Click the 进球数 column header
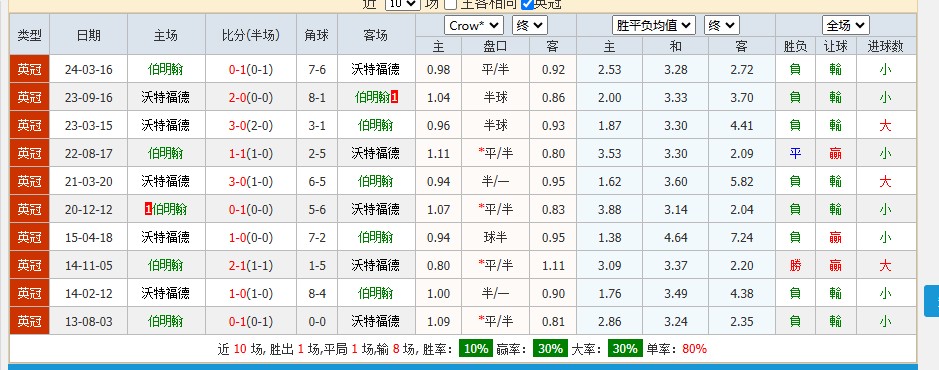This screenshot has width=939, height=370. [886, 46]
